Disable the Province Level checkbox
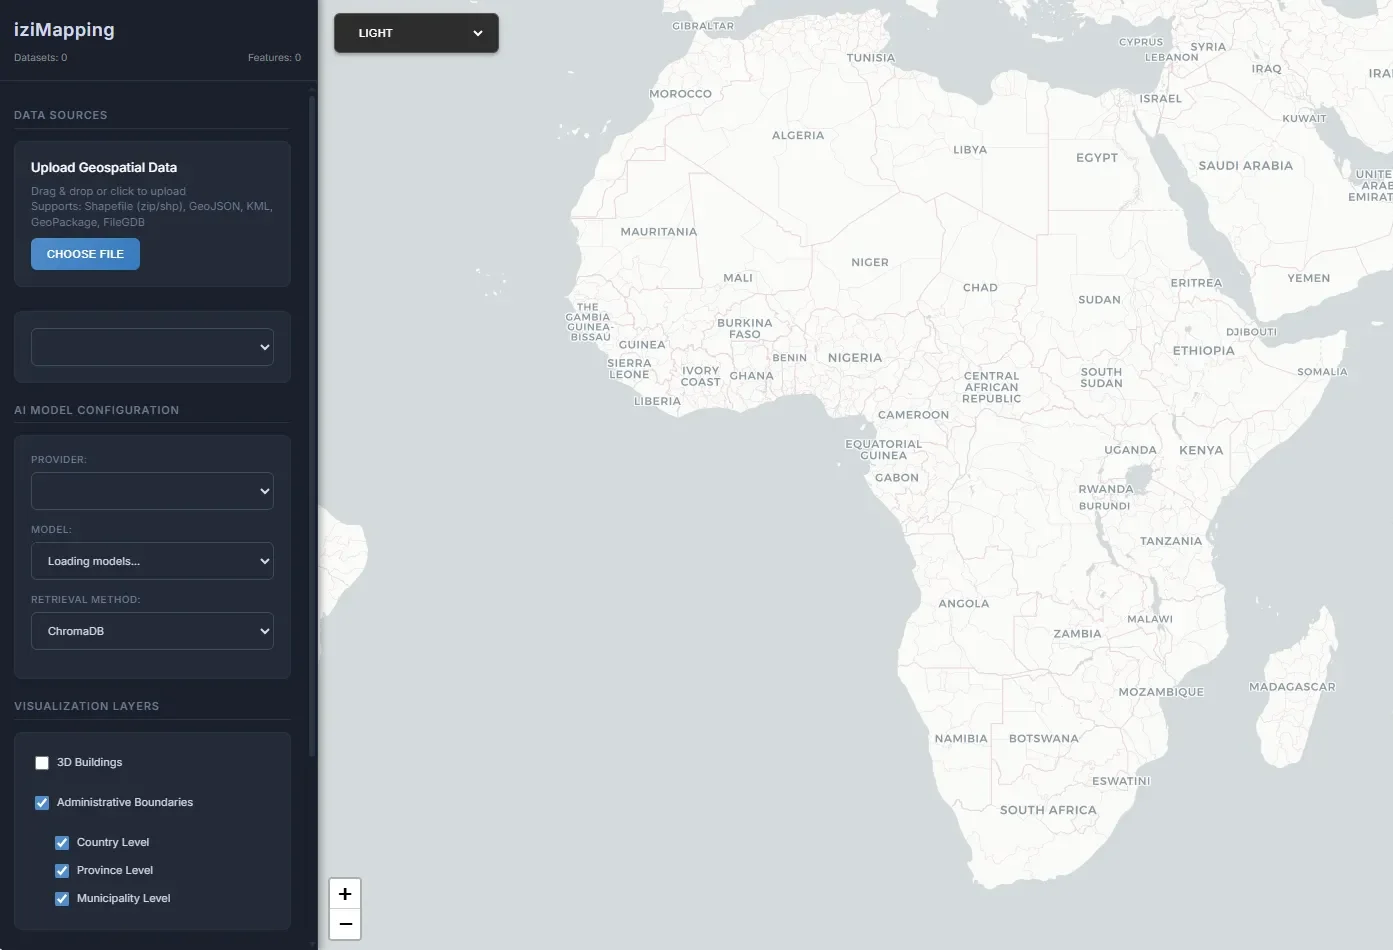Viewport: 1393px width, 950px height. [x=62, y=871]
